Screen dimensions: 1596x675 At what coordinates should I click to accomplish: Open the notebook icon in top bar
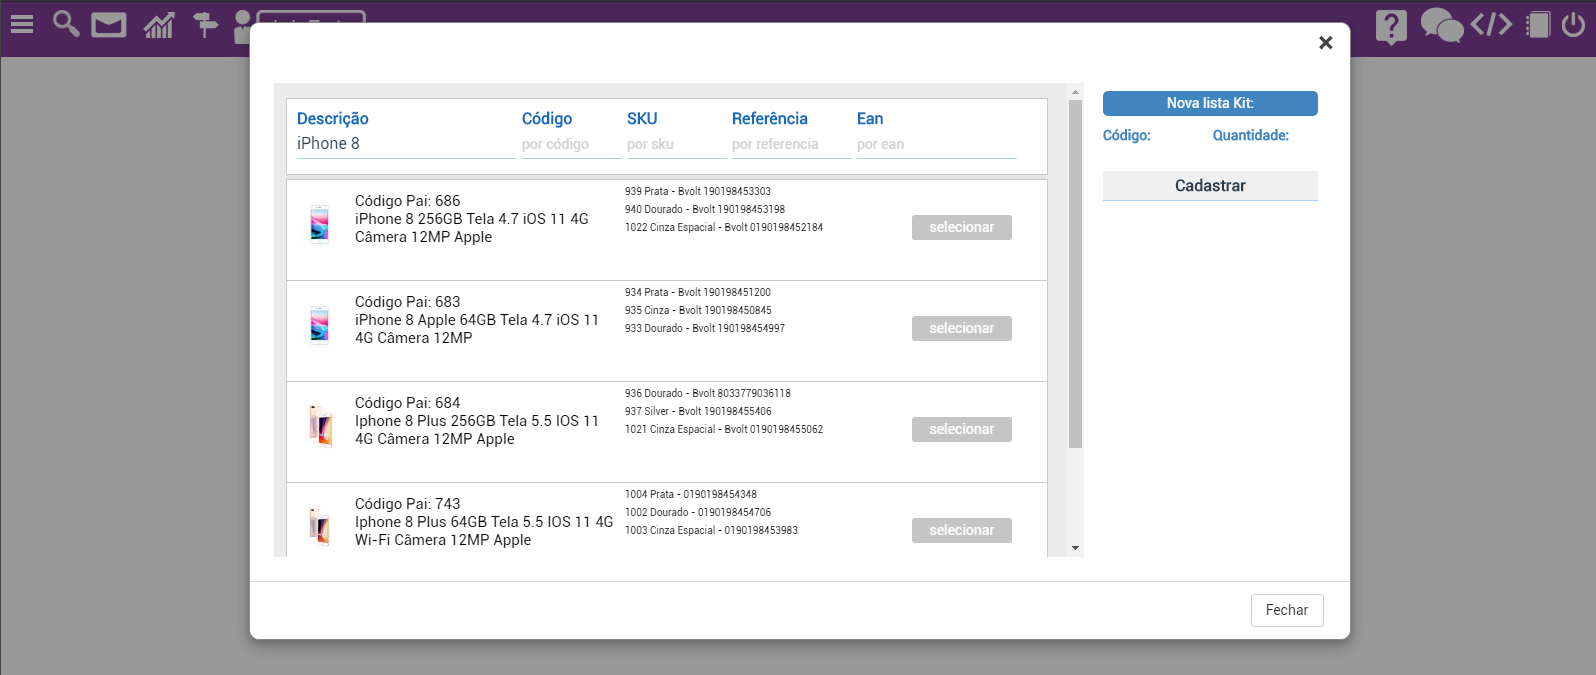pos(1538,24)
